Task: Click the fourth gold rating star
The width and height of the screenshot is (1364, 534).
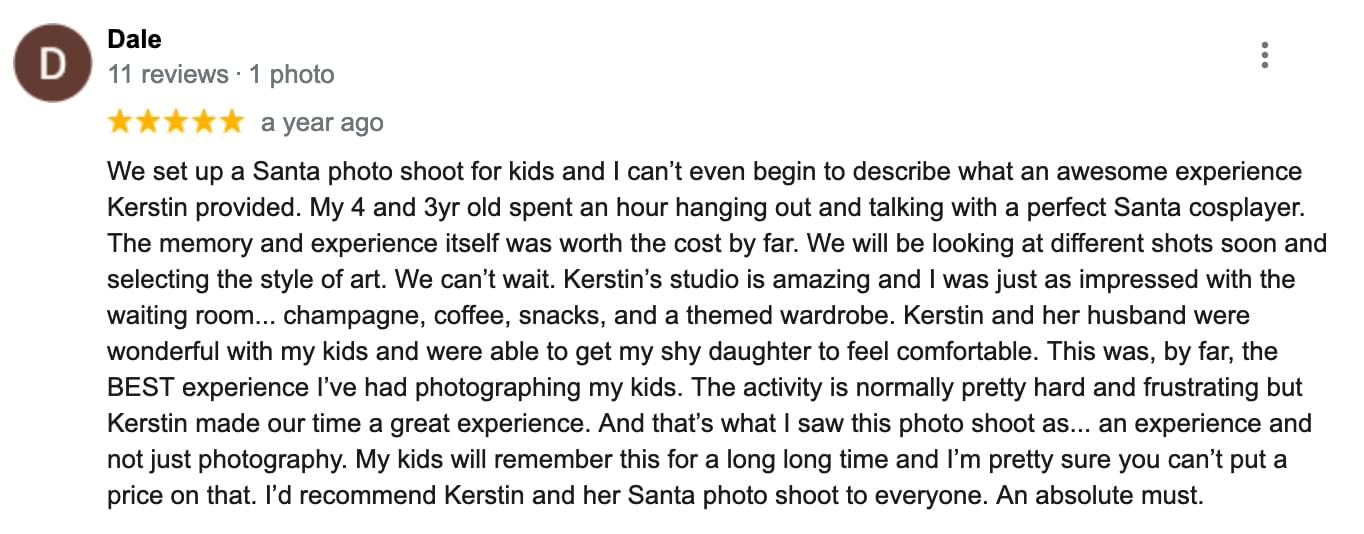Action: [x=203, y=122]
